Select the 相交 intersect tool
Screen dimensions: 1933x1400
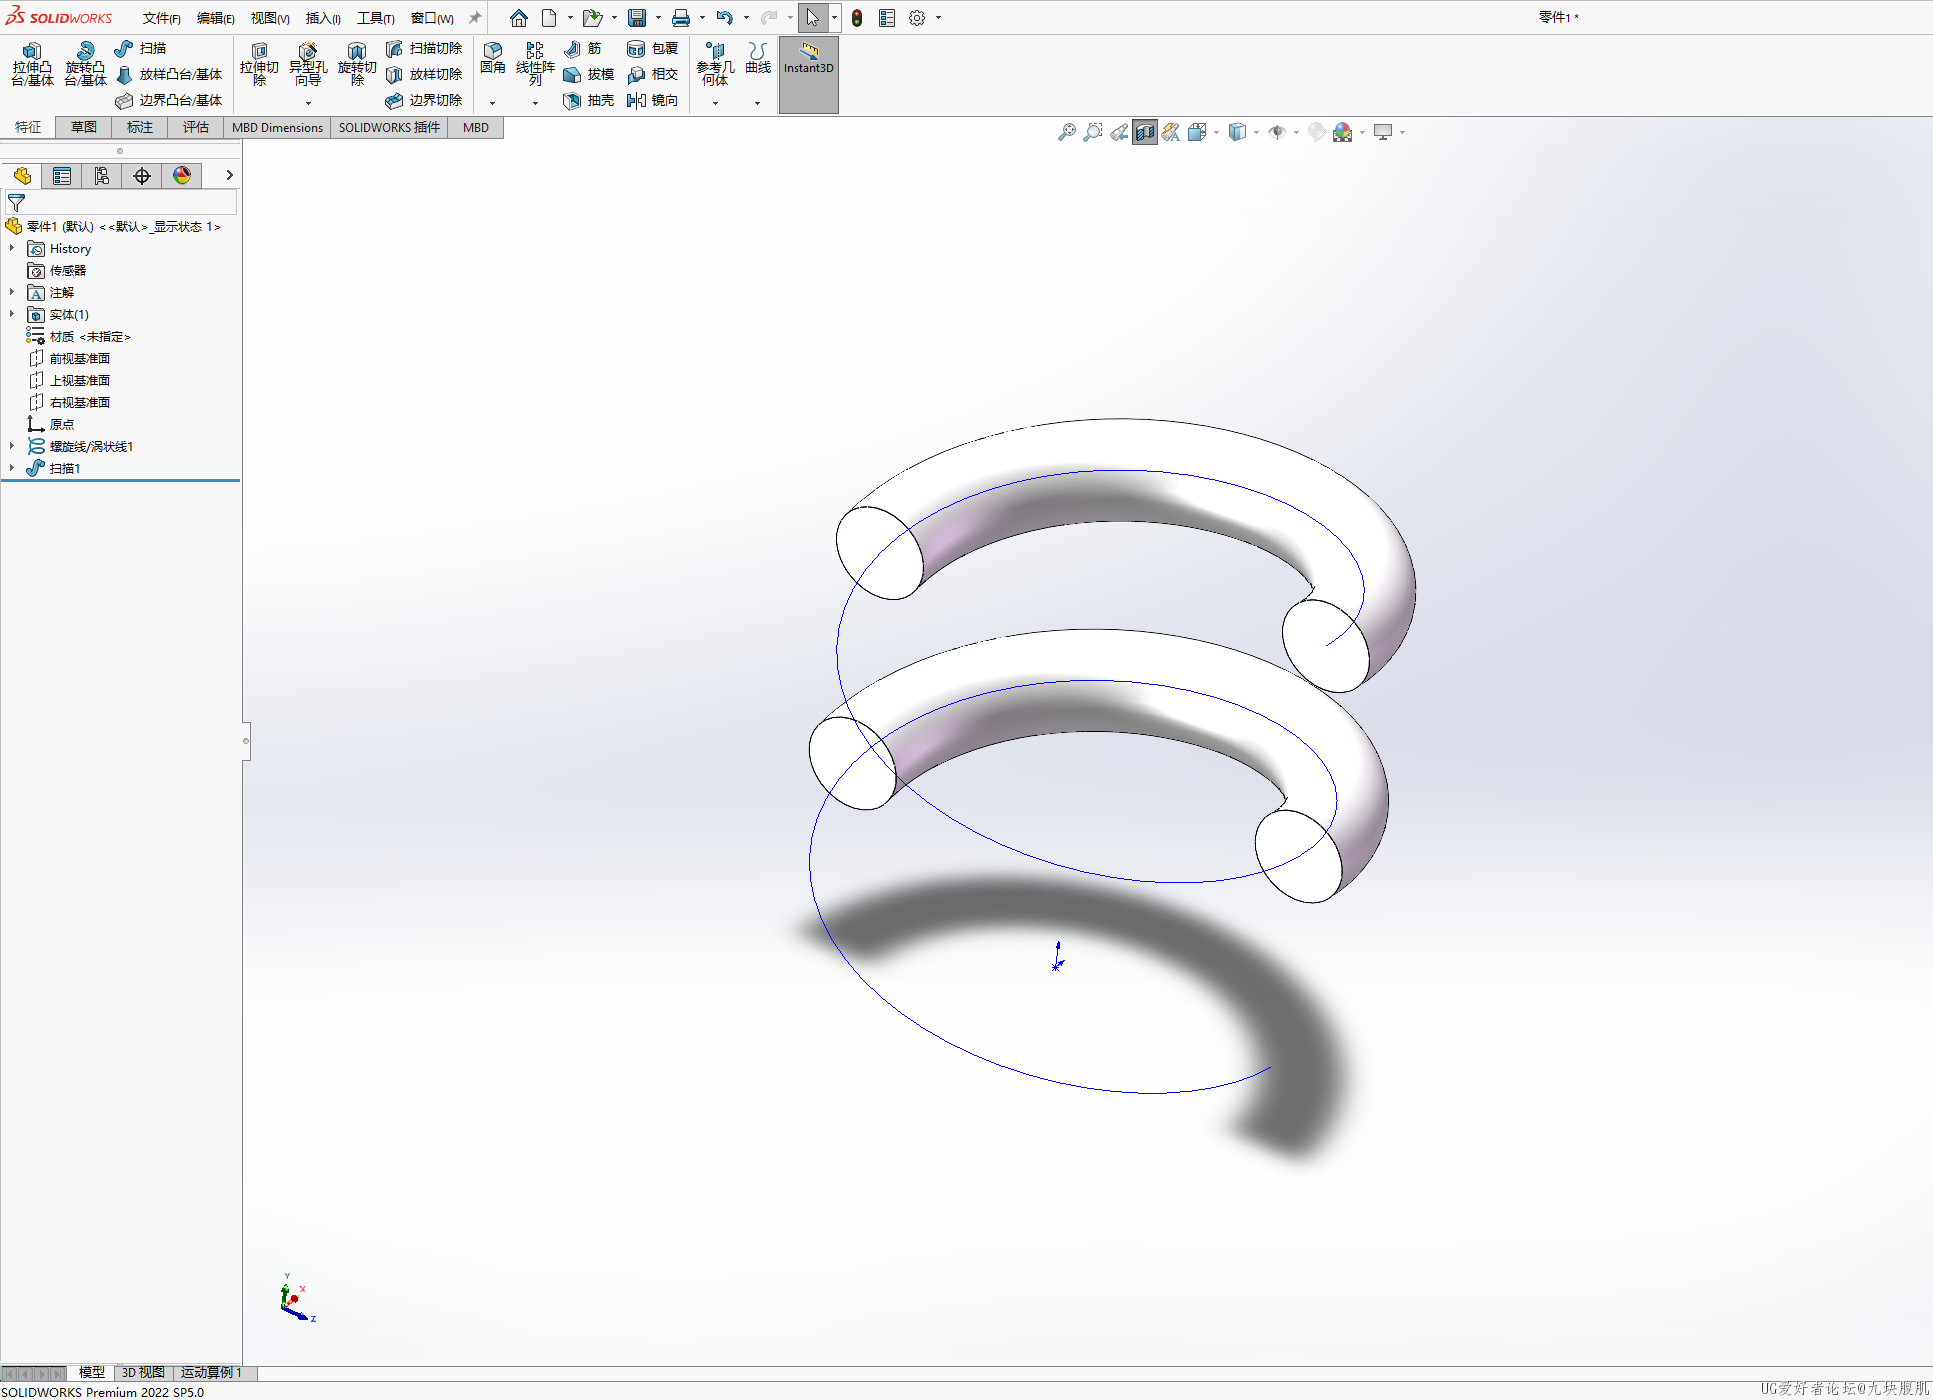point(652,74)
